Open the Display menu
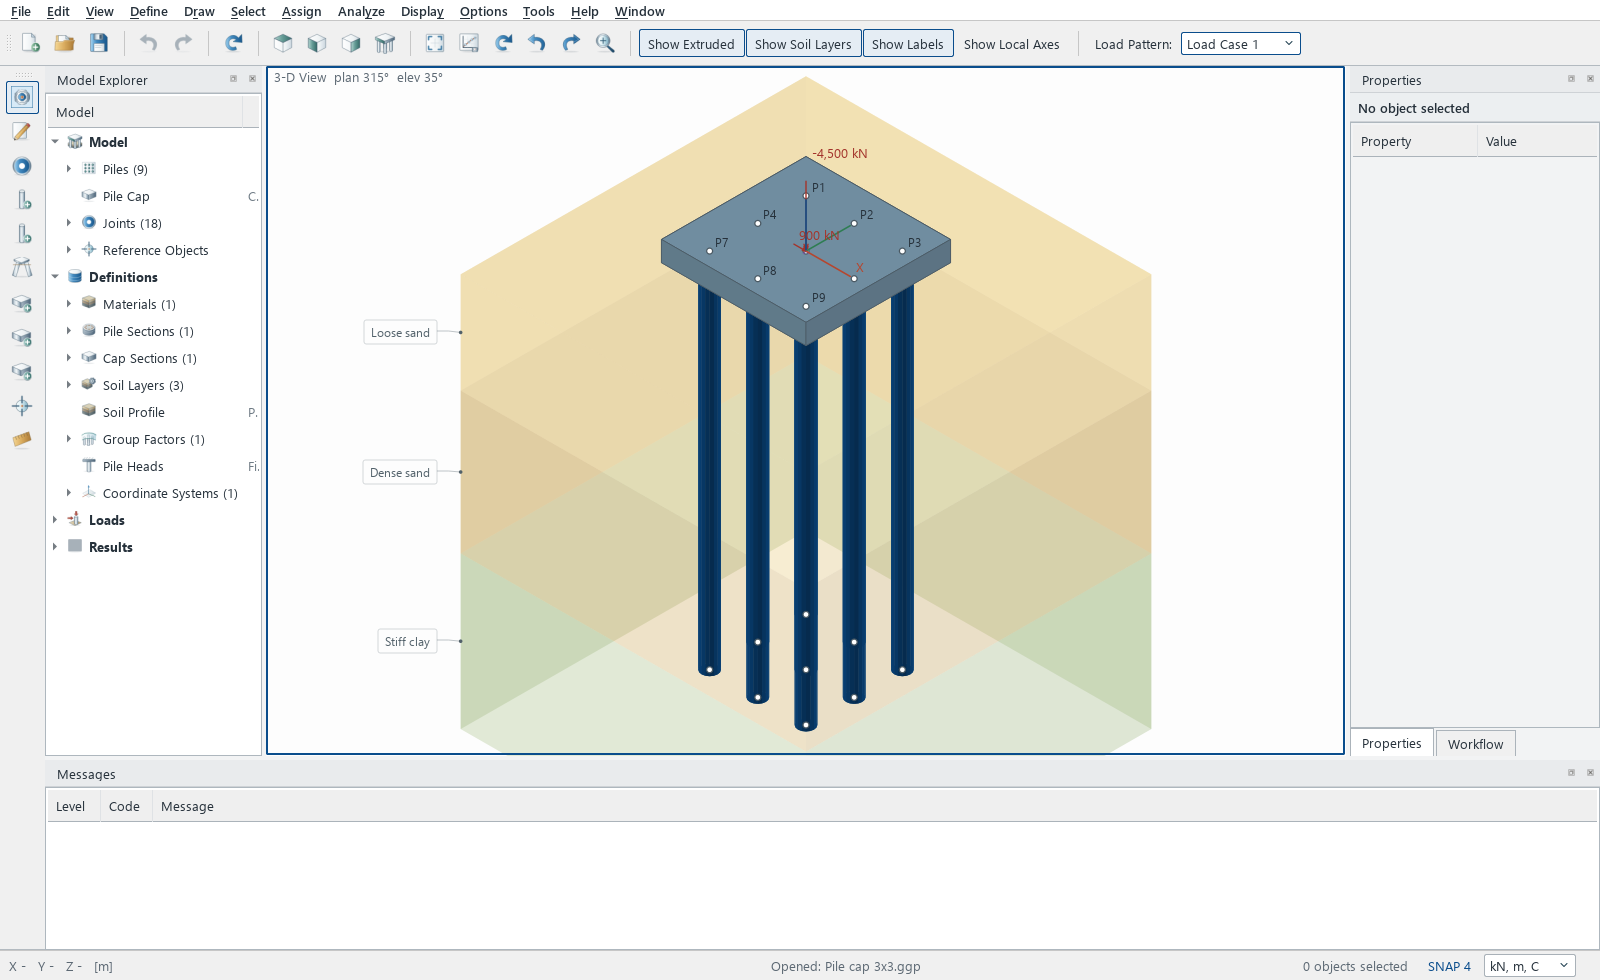Screen dimensions: 1600x980 (422, 11)
